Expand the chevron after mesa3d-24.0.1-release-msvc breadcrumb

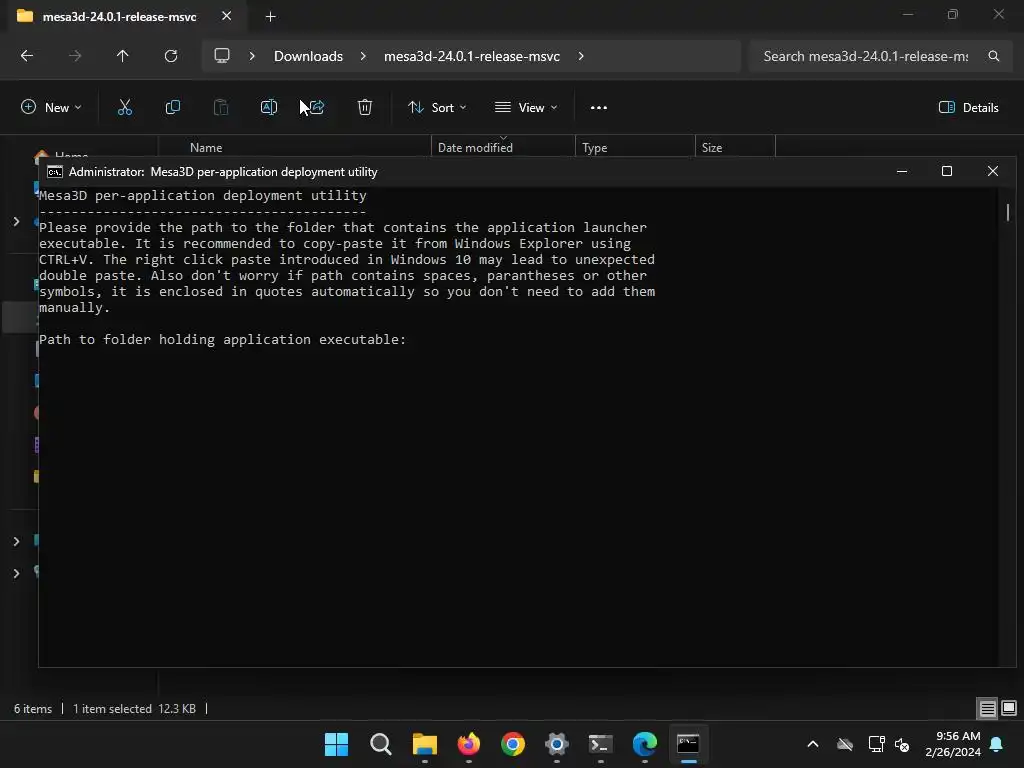point(581,56)
